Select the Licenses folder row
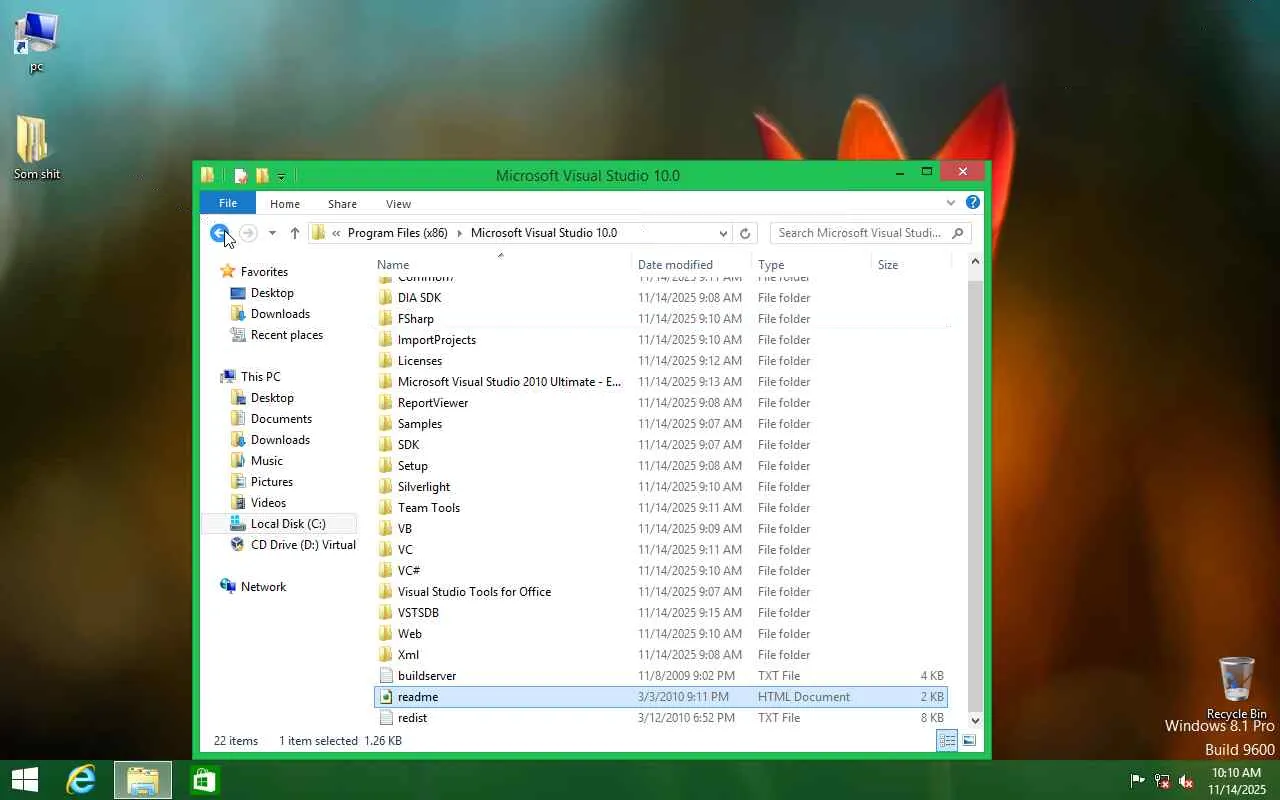Image resolution: width=1280 pixels, height=800 pixels. click(661, 361)
